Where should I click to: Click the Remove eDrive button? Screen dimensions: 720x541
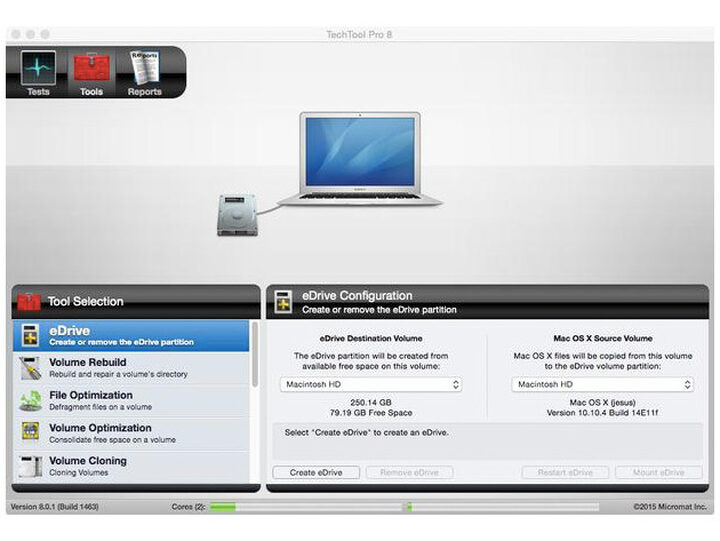[409, 473]
